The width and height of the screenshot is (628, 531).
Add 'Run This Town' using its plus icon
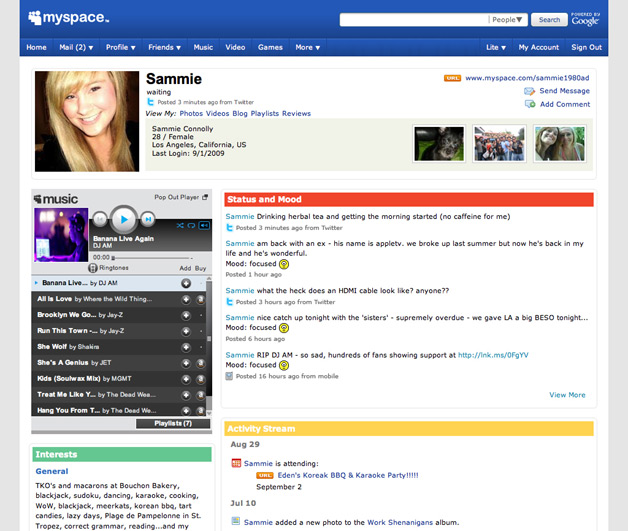[186, 331]
